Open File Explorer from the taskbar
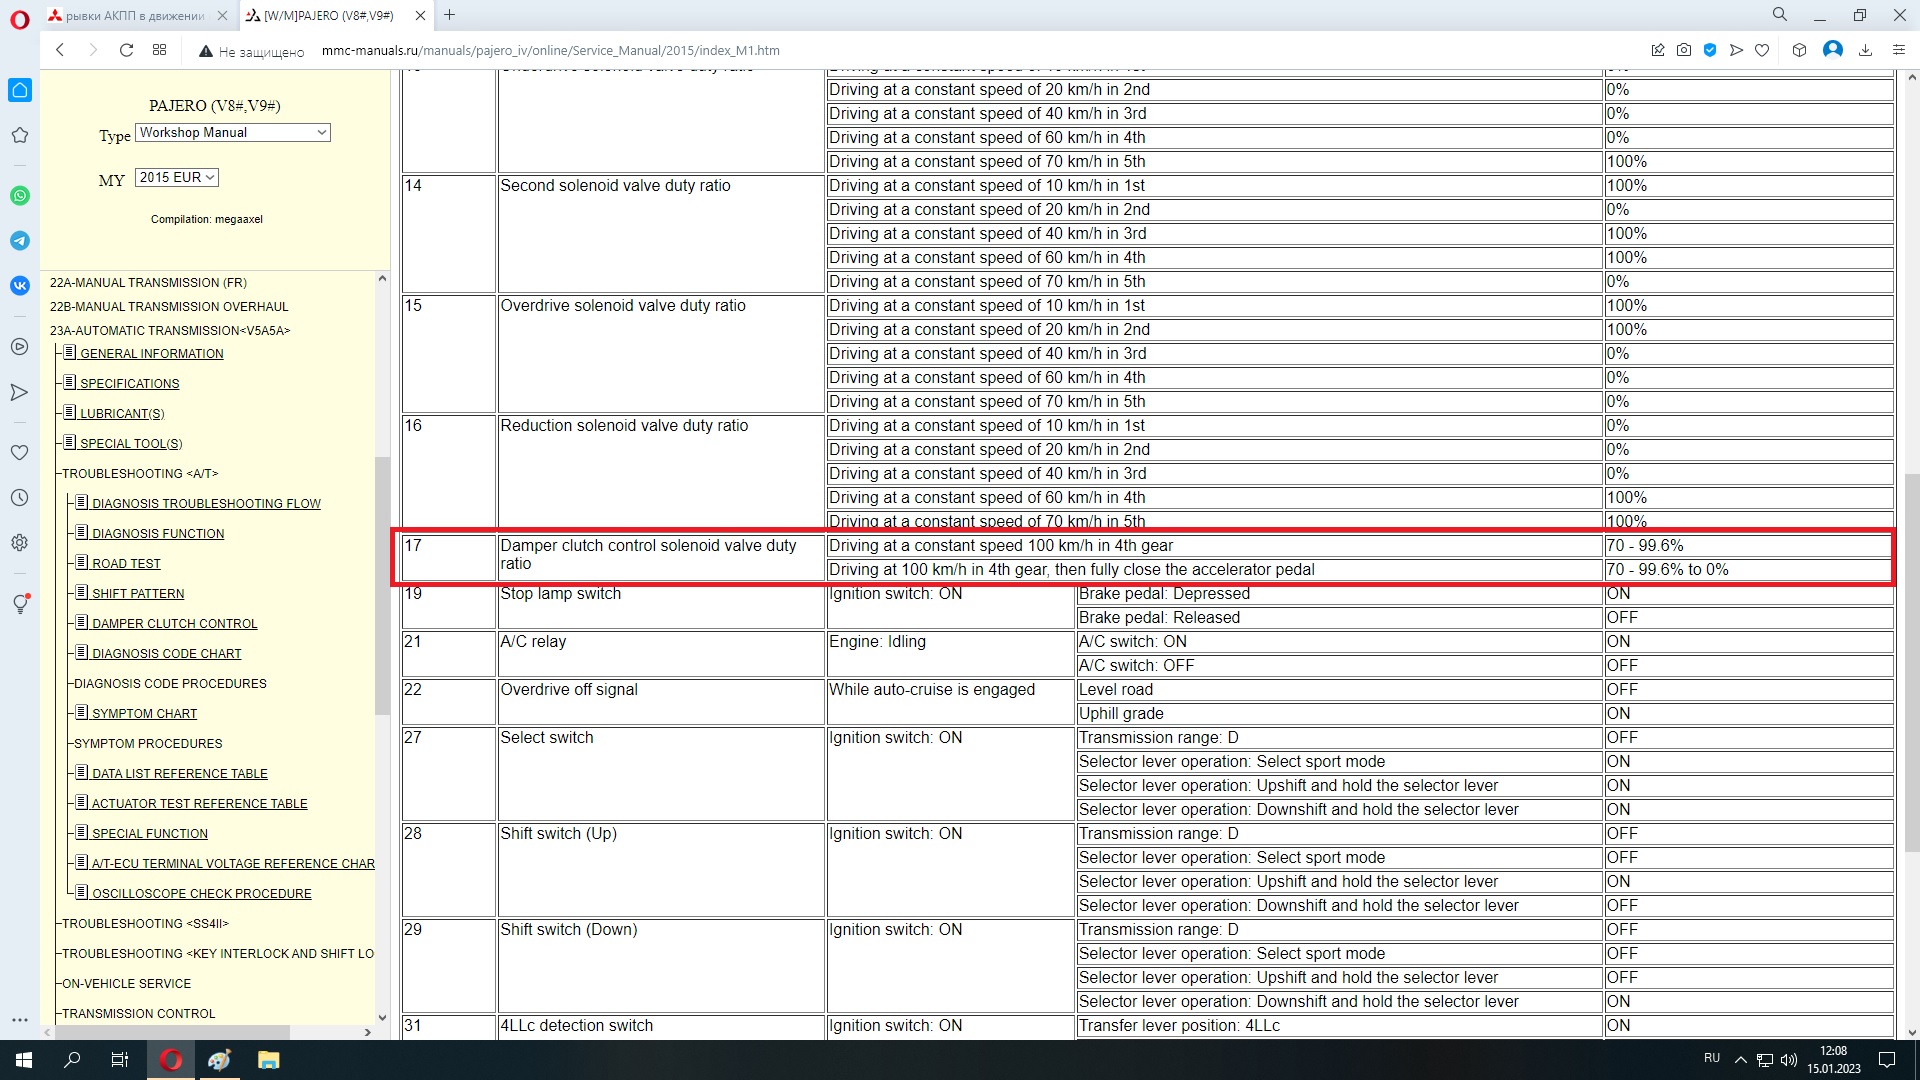 268,1060
